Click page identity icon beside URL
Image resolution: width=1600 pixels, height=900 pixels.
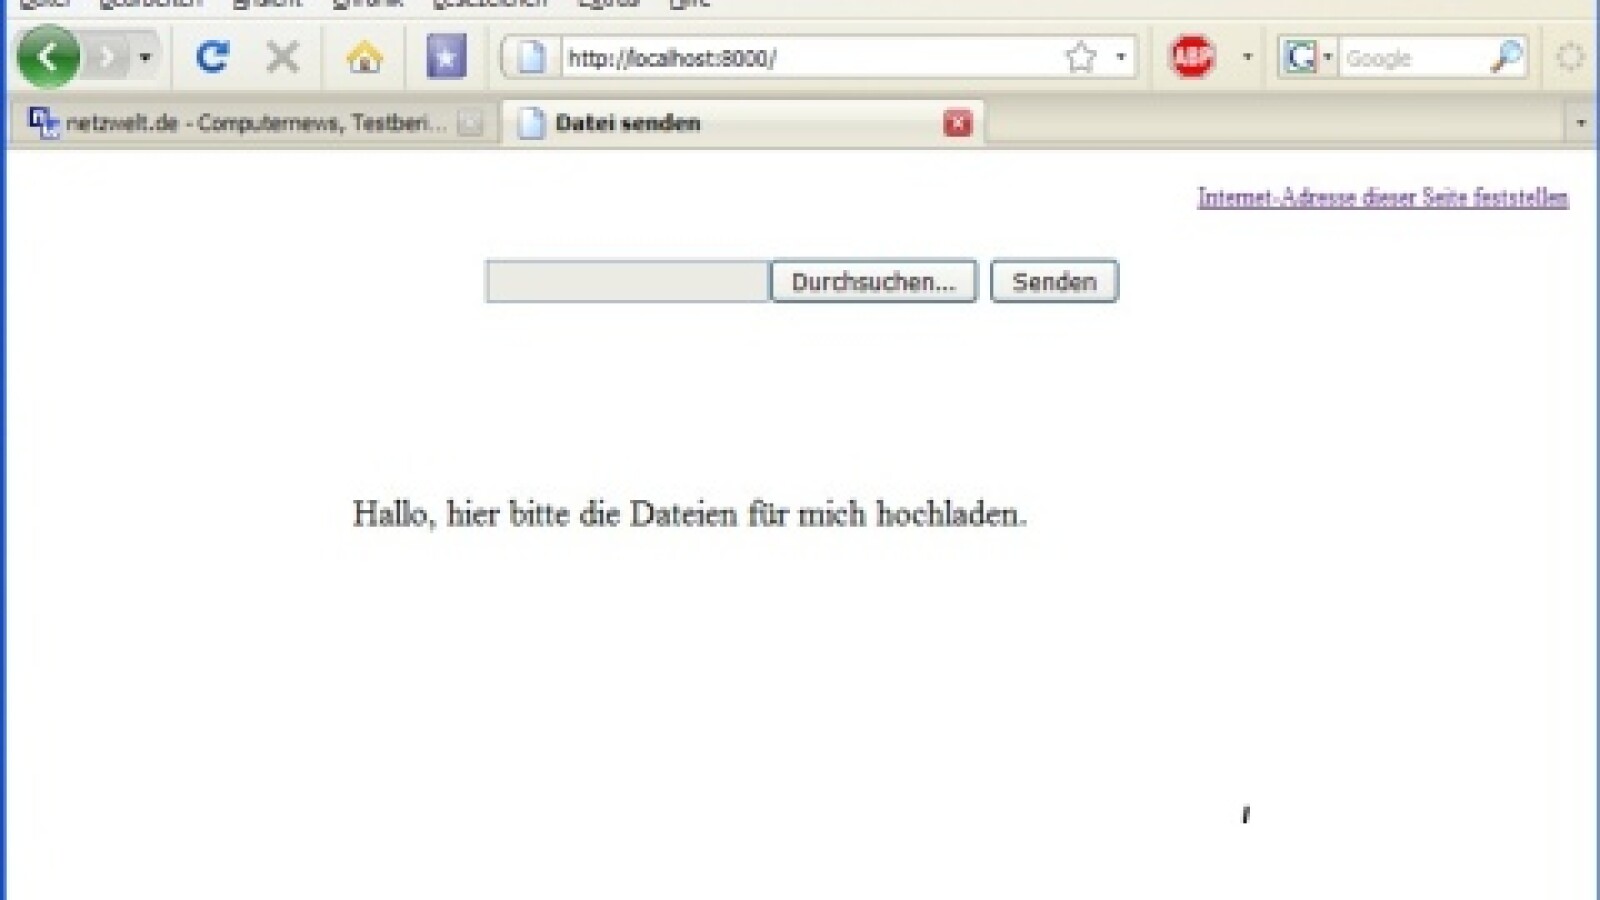coord(531,57)
